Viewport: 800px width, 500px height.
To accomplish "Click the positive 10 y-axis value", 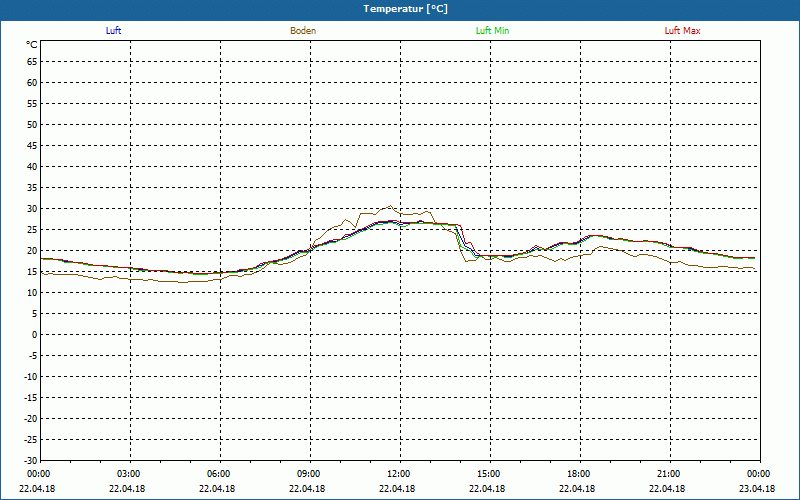I will [x=32, y=293].
